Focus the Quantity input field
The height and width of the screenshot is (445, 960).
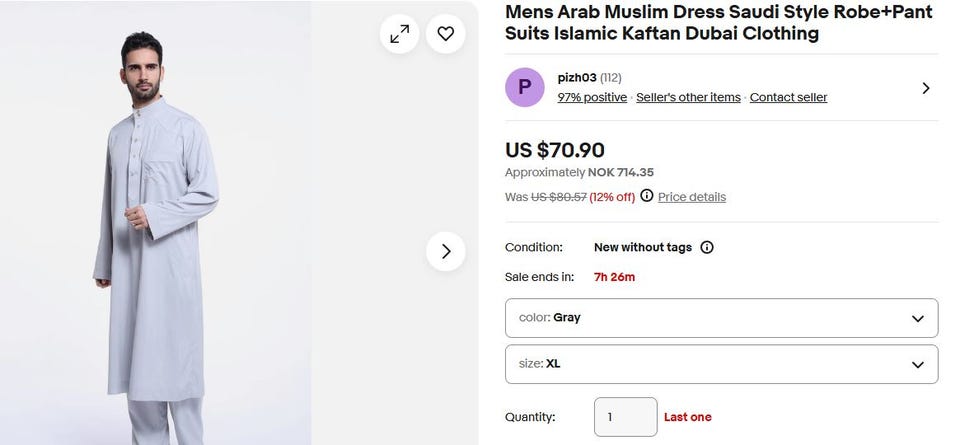click(625, 417)
